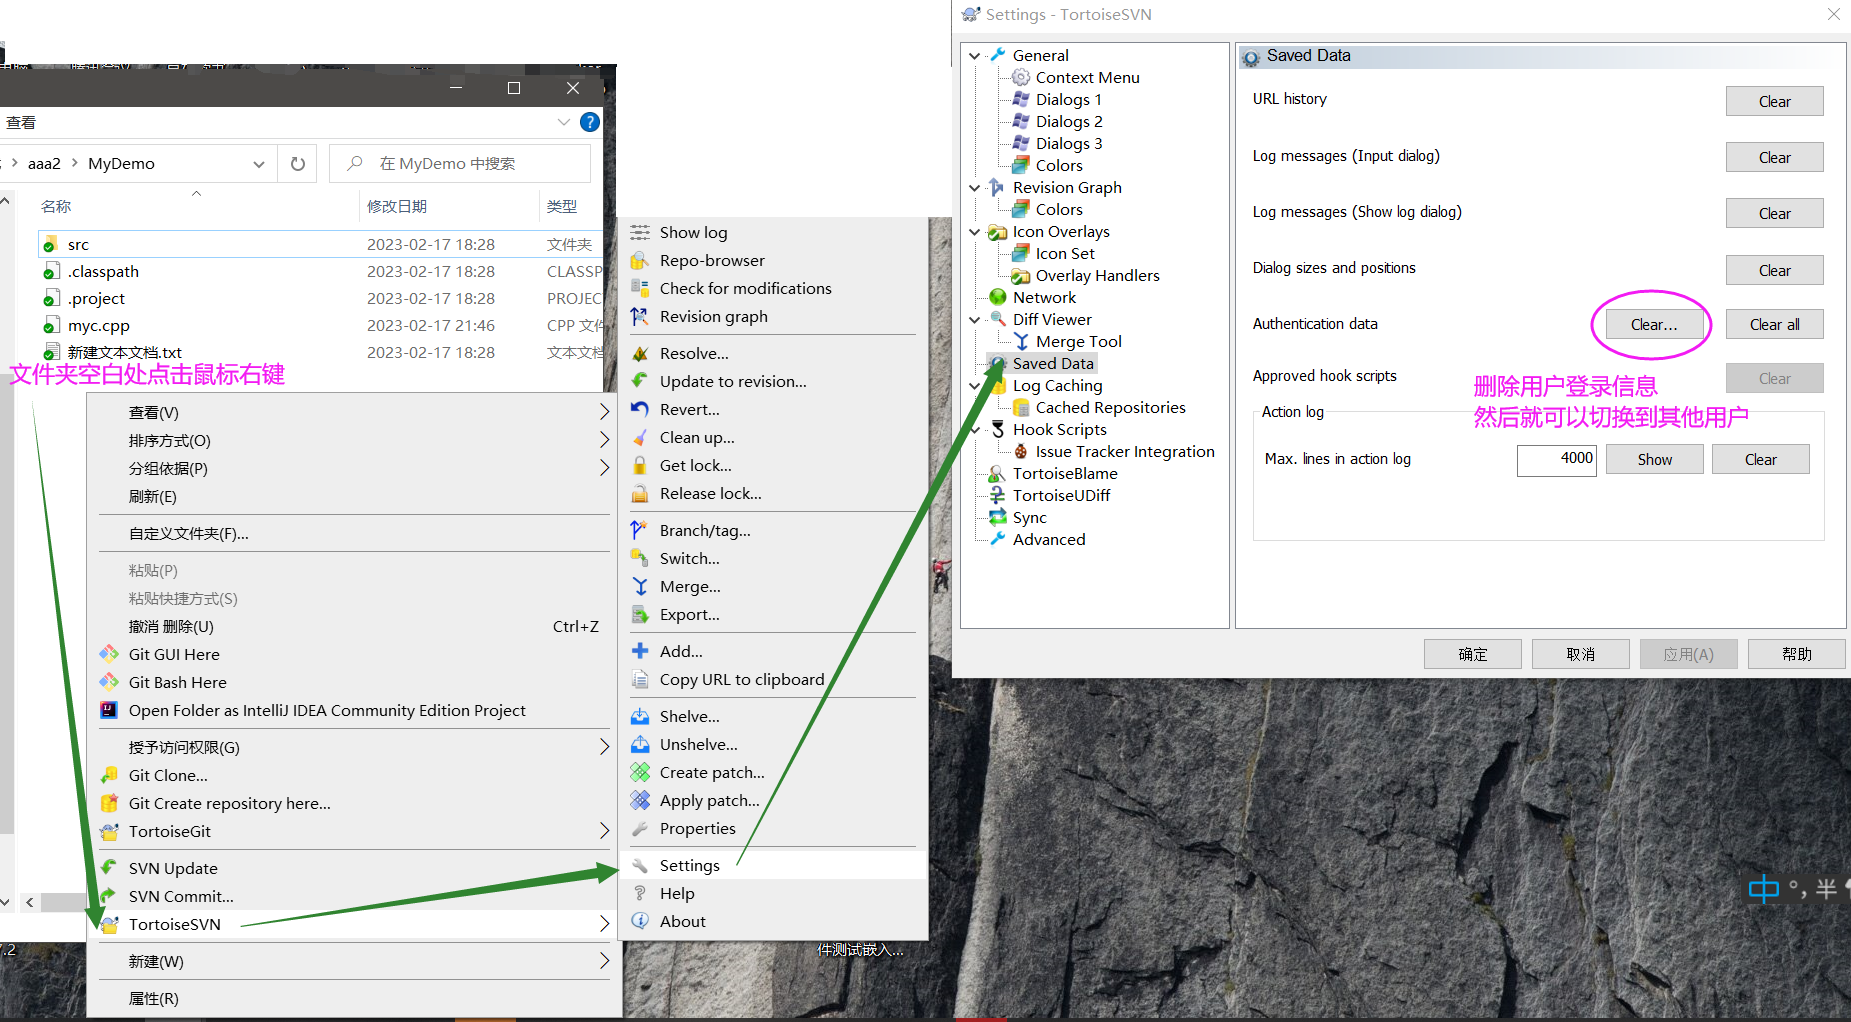Click the 在 MyDemo 中搜索 search box

(x=460, y=164)
